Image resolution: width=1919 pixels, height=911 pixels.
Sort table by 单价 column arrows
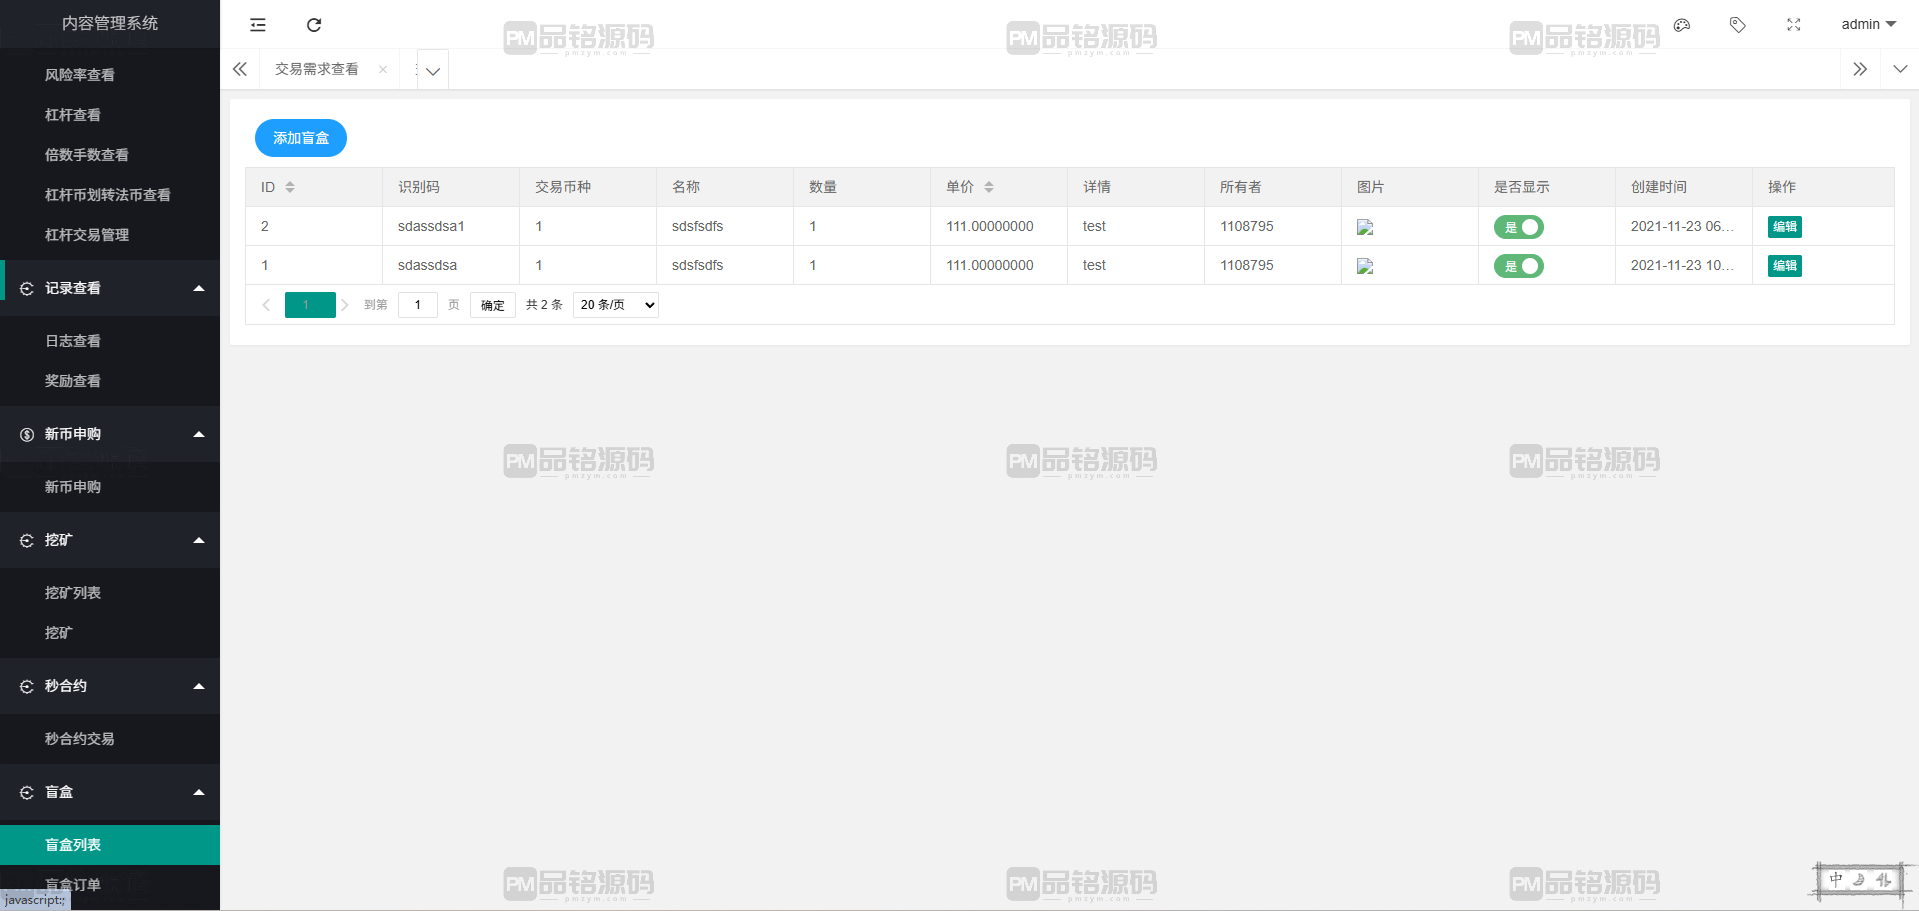click(989, 187)
